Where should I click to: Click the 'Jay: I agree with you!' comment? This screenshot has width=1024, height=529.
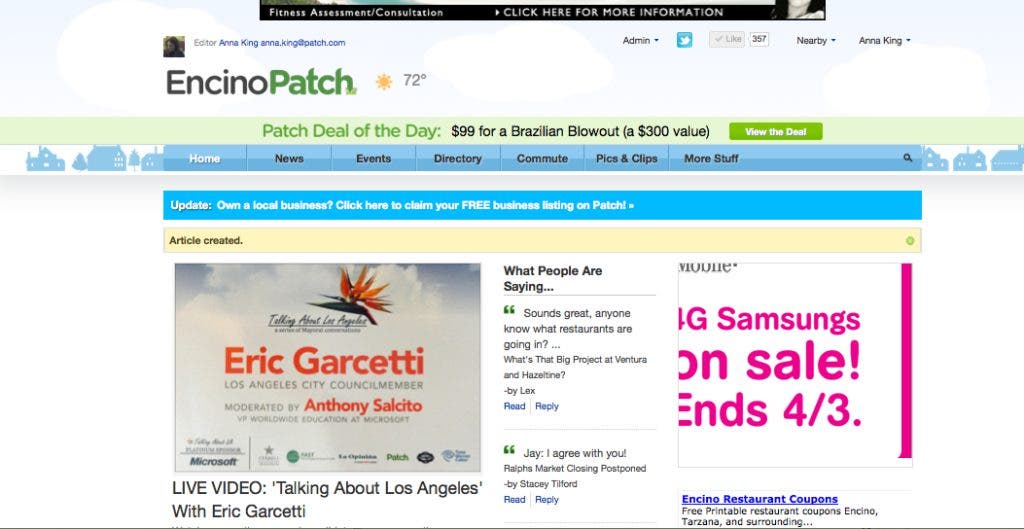click(575, 453)
